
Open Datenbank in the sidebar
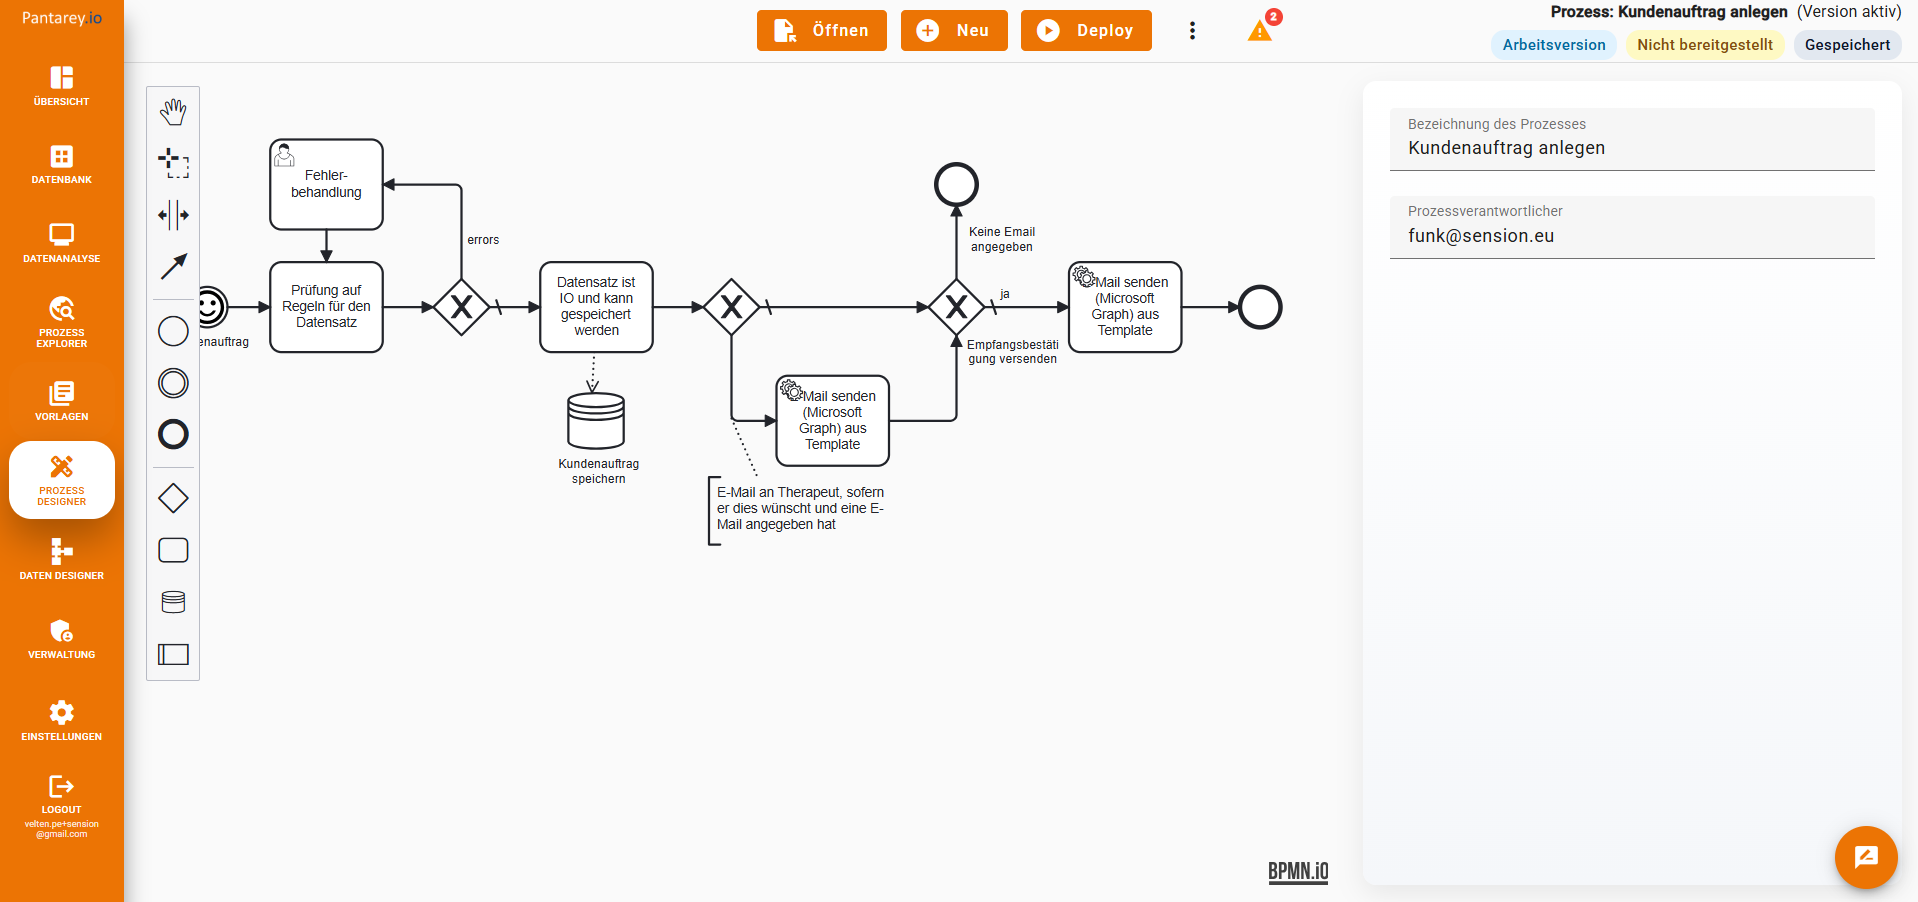(62, 165)
